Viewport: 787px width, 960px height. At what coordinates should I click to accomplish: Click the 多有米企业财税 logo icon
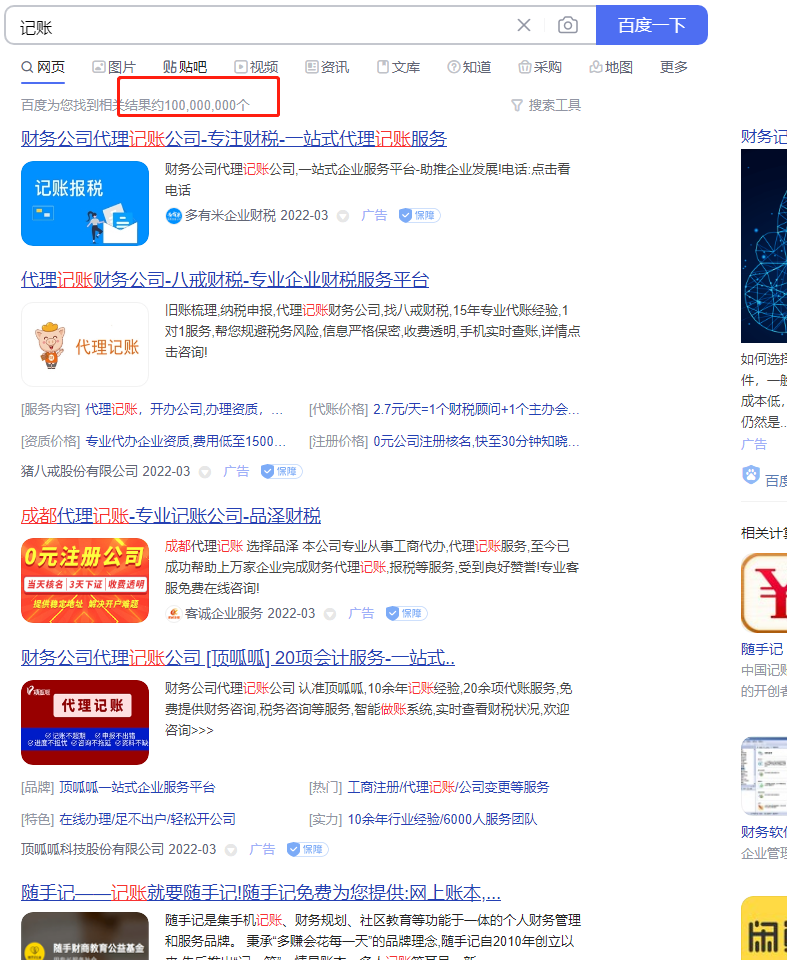[x=173, y=216]
